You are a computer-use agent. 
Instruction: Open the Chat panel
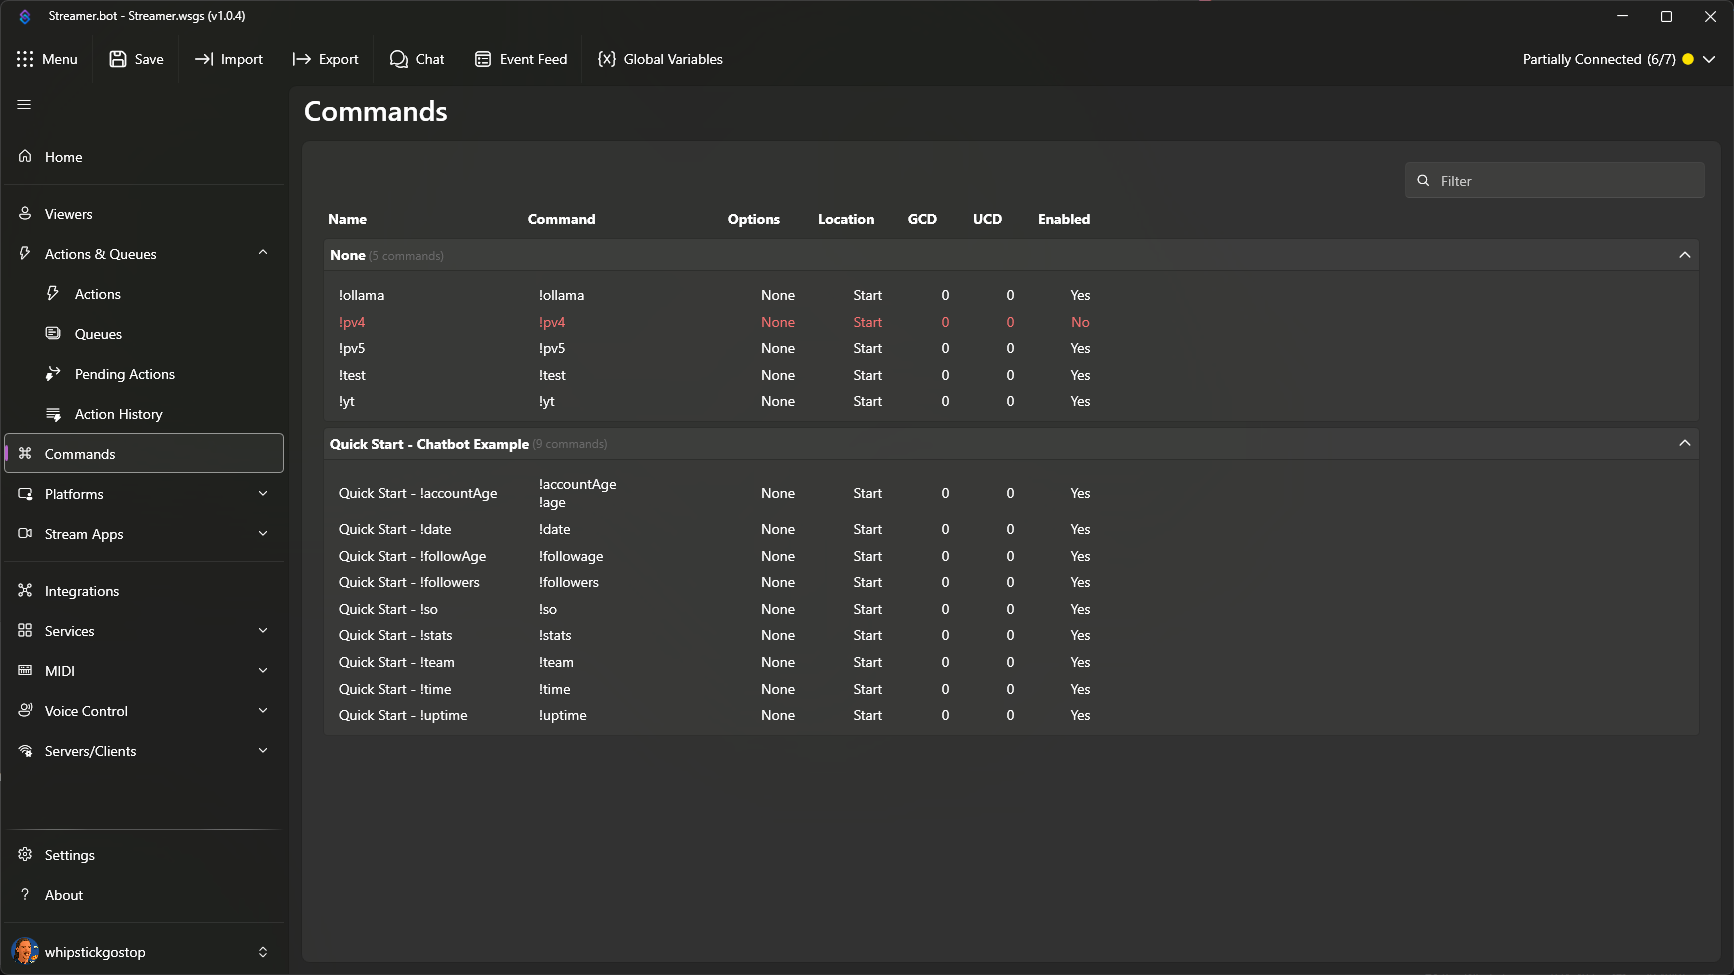(x=417, y=59)
